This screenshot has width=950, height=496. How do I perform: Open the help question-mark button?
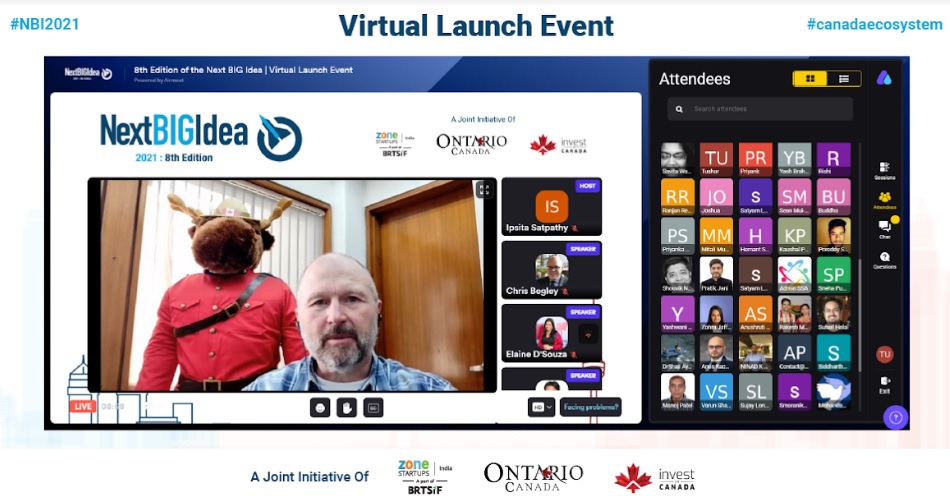895,417
